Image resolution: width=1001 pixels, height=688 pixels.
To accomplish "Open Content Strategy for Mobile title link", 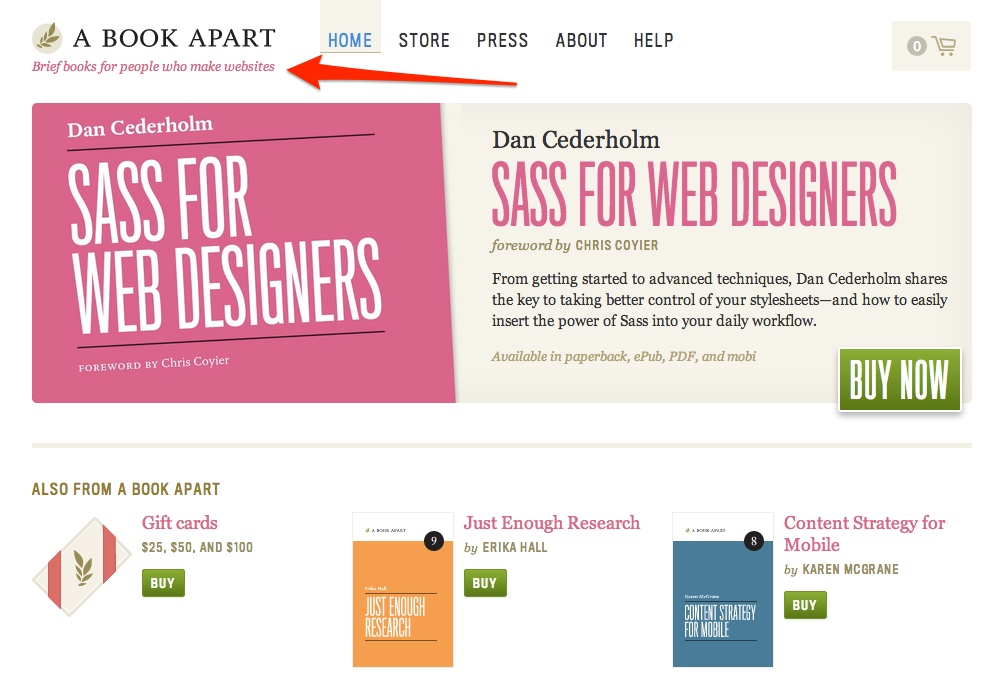I will pyautogui.click(x=864, y=534).
